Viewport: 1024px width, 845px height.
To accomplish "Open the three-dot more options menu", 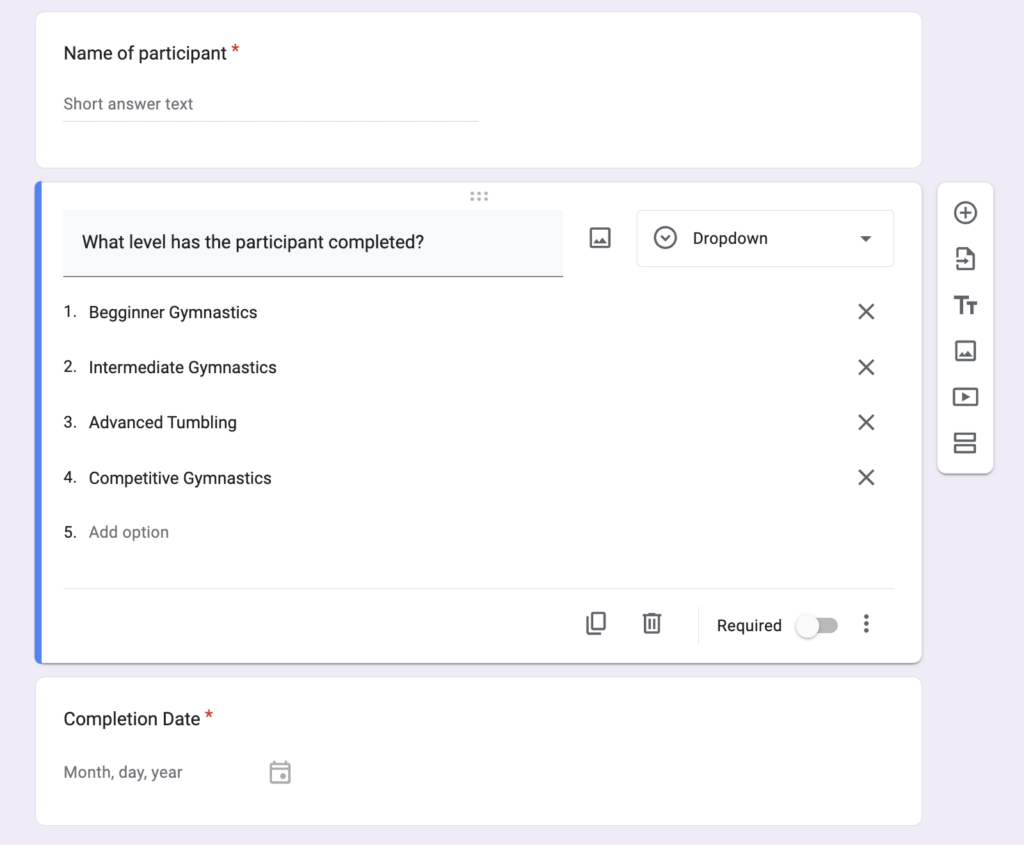I will (866, 623).
